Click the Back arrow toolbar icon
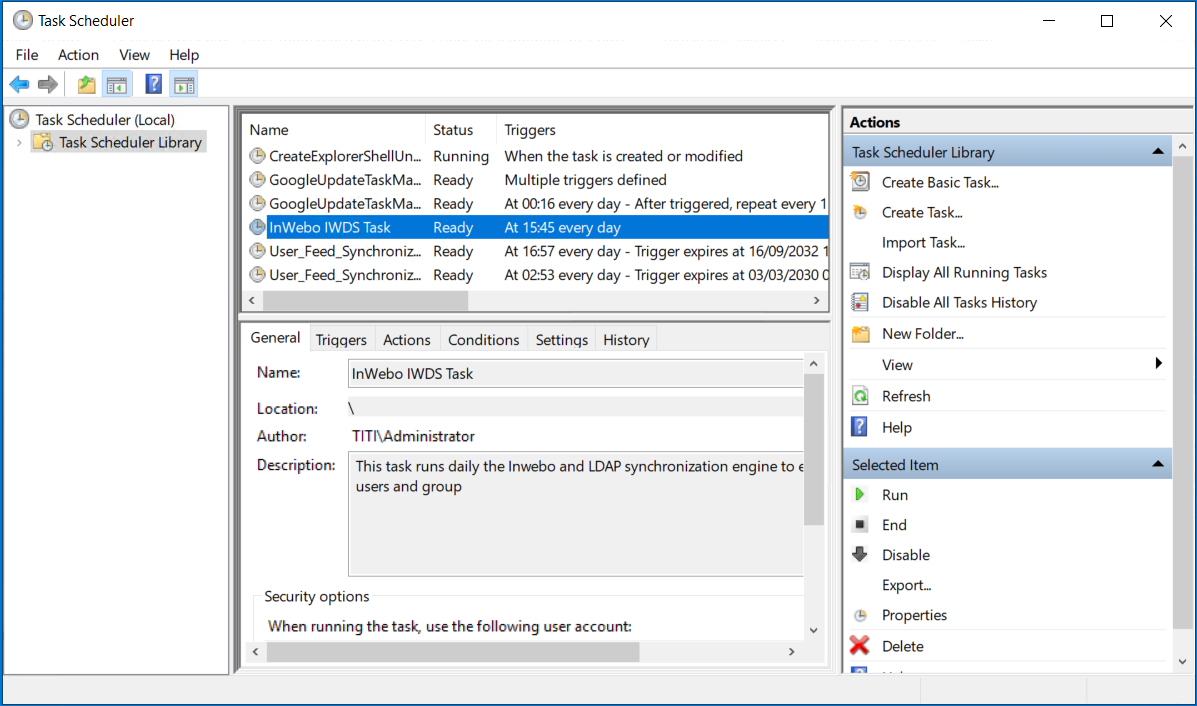 point(19,85)
